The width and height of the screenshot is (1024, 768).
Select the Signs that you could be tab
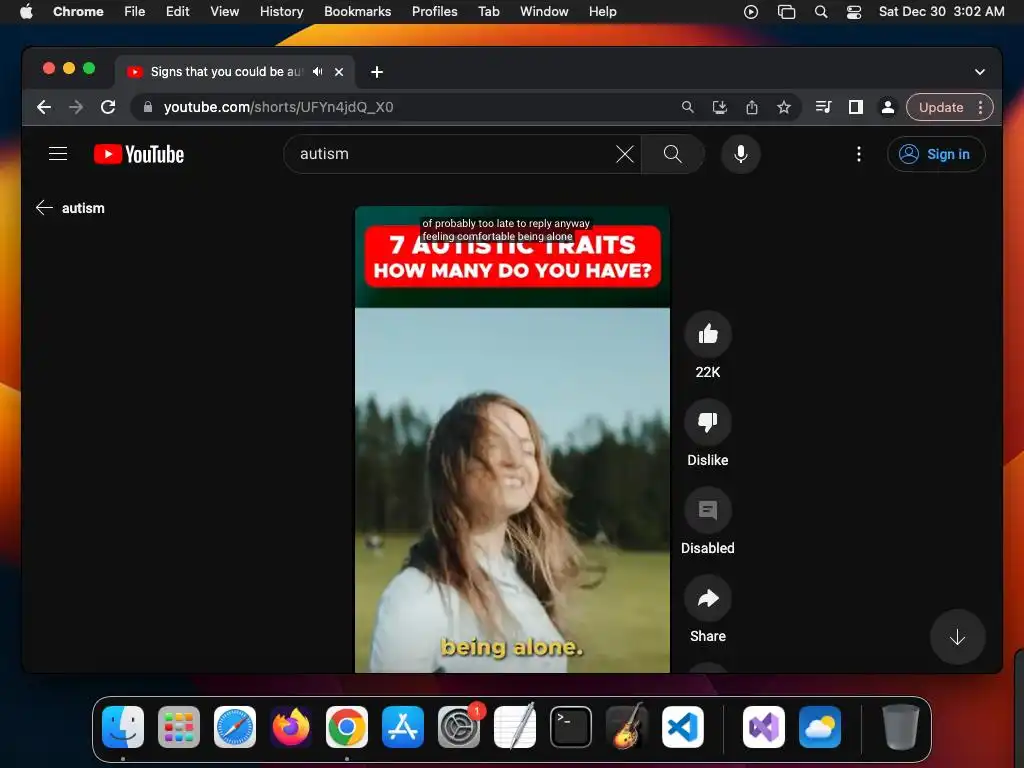(x=235, y=72)
